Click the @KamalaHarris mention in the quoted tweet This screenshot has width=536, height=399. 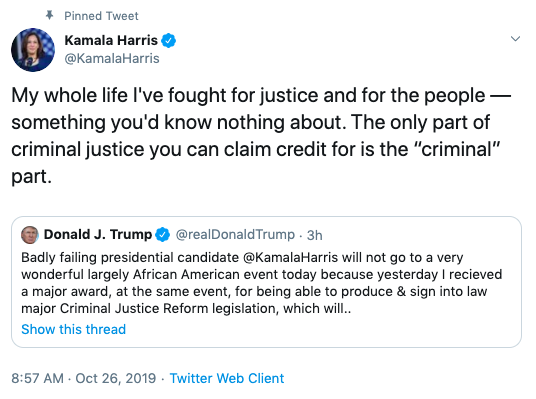291,257
